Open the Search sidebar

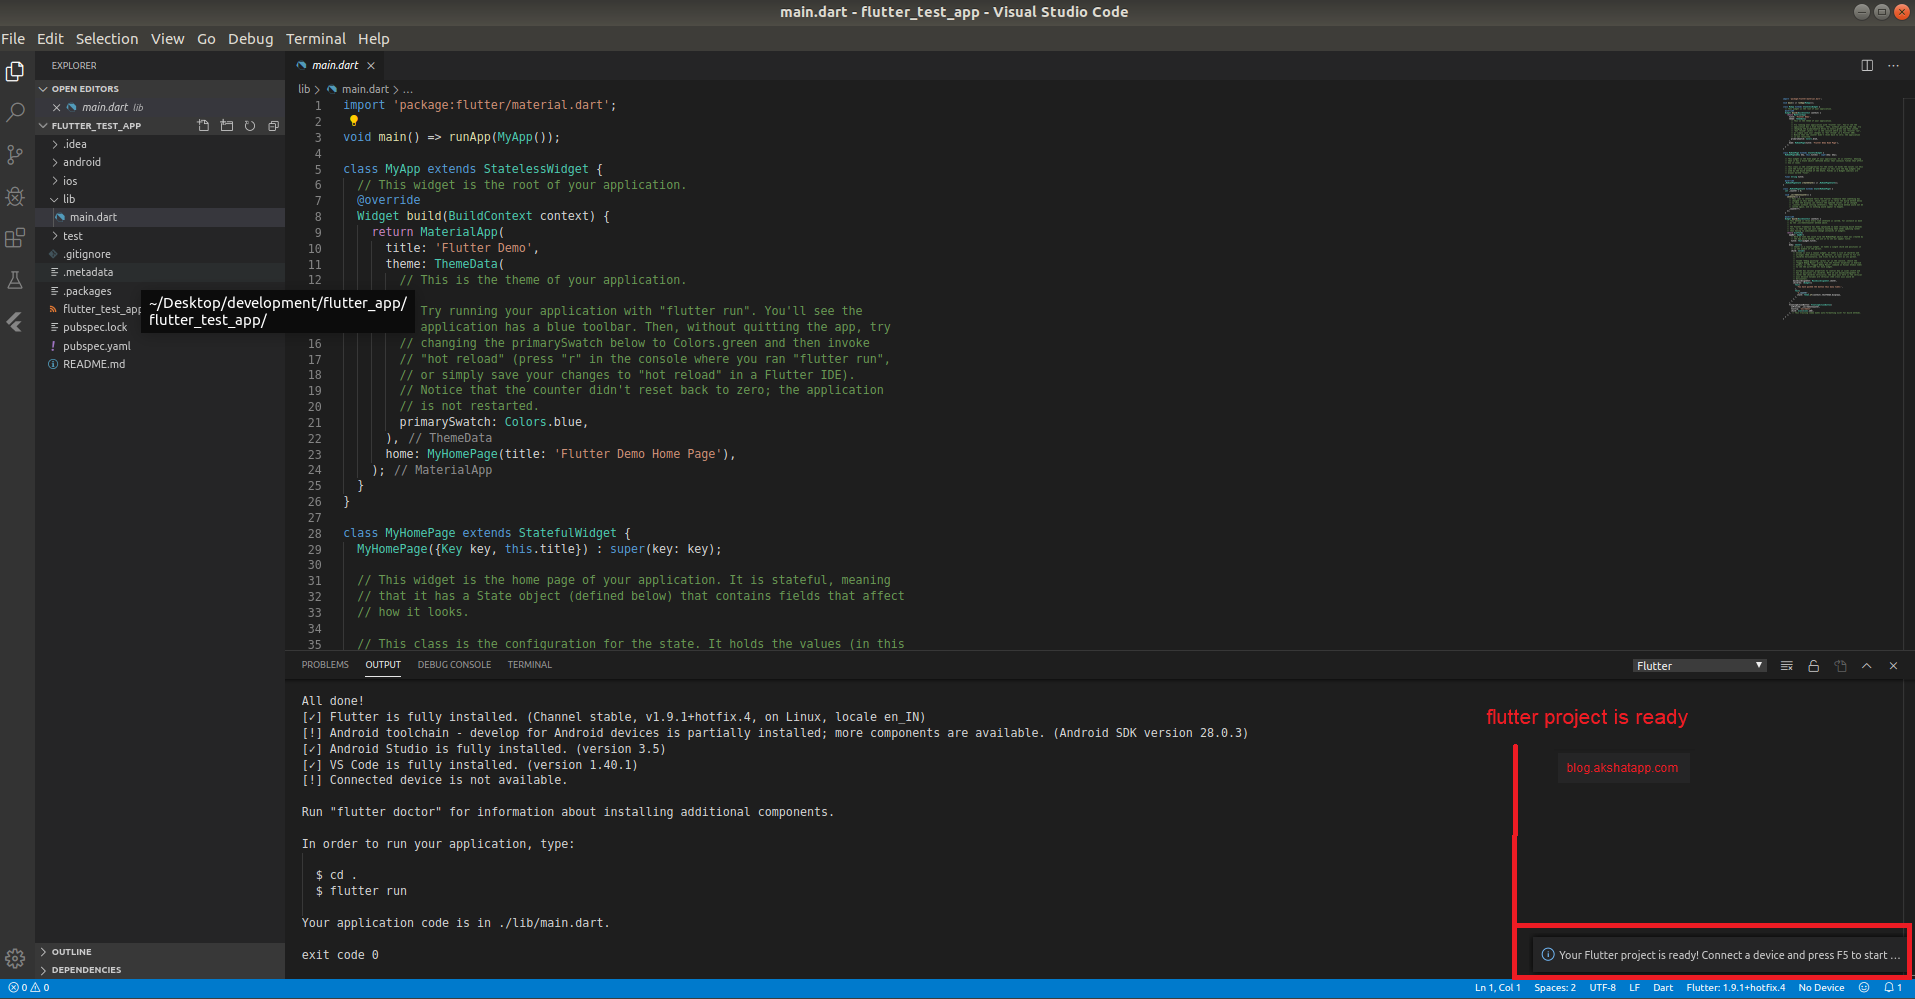click(x=15, y=112)
